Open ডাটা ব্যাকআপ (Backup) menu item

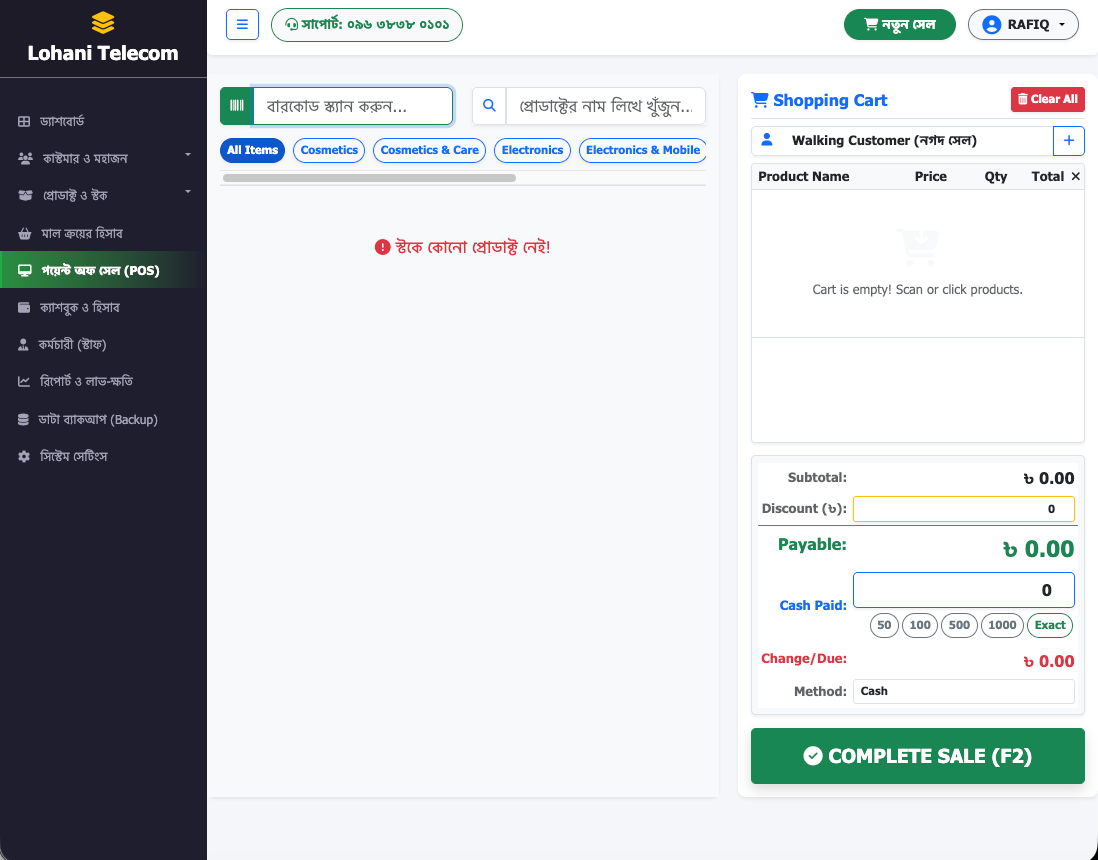(x=104, y=419)
